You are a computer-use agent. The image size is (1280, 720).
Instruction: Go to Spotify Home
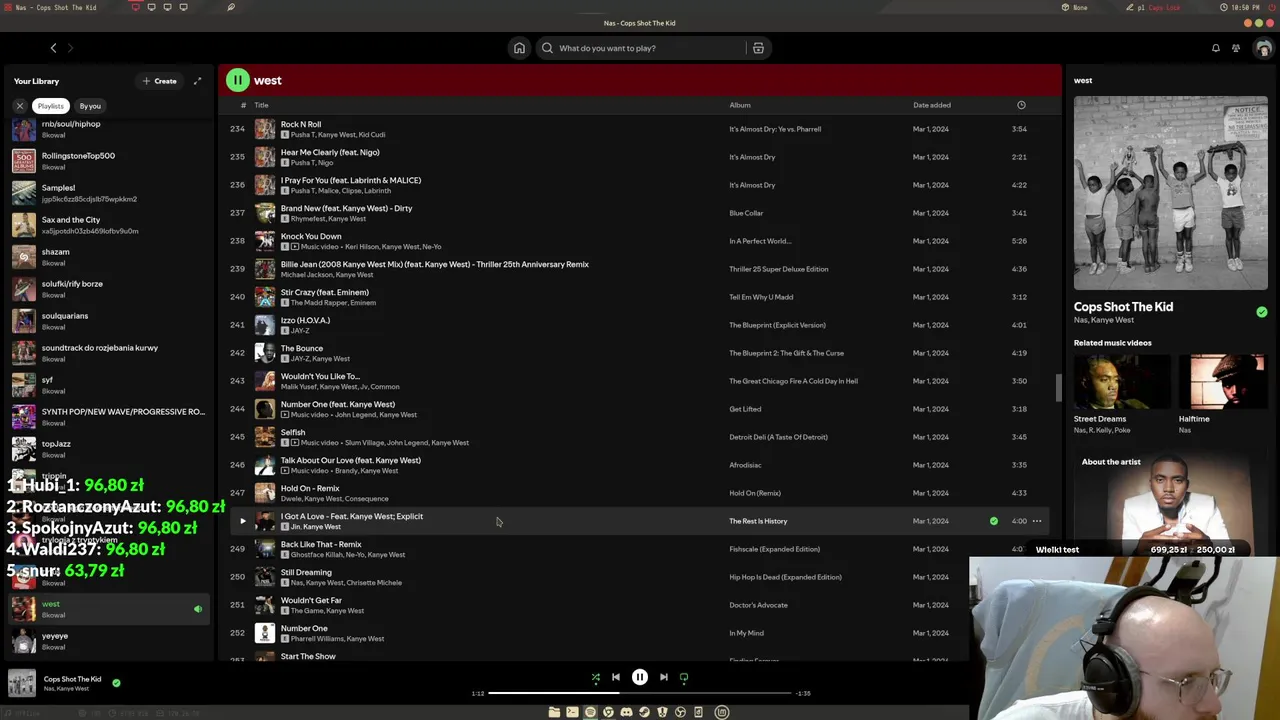(x=519, y=48)
